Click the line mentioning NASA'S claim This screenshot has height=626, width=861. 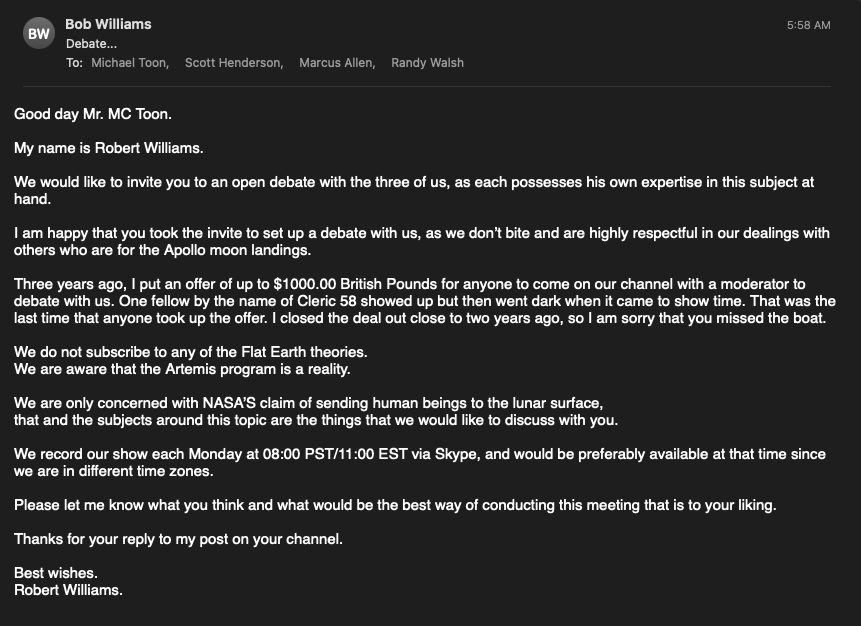(309, 403)
